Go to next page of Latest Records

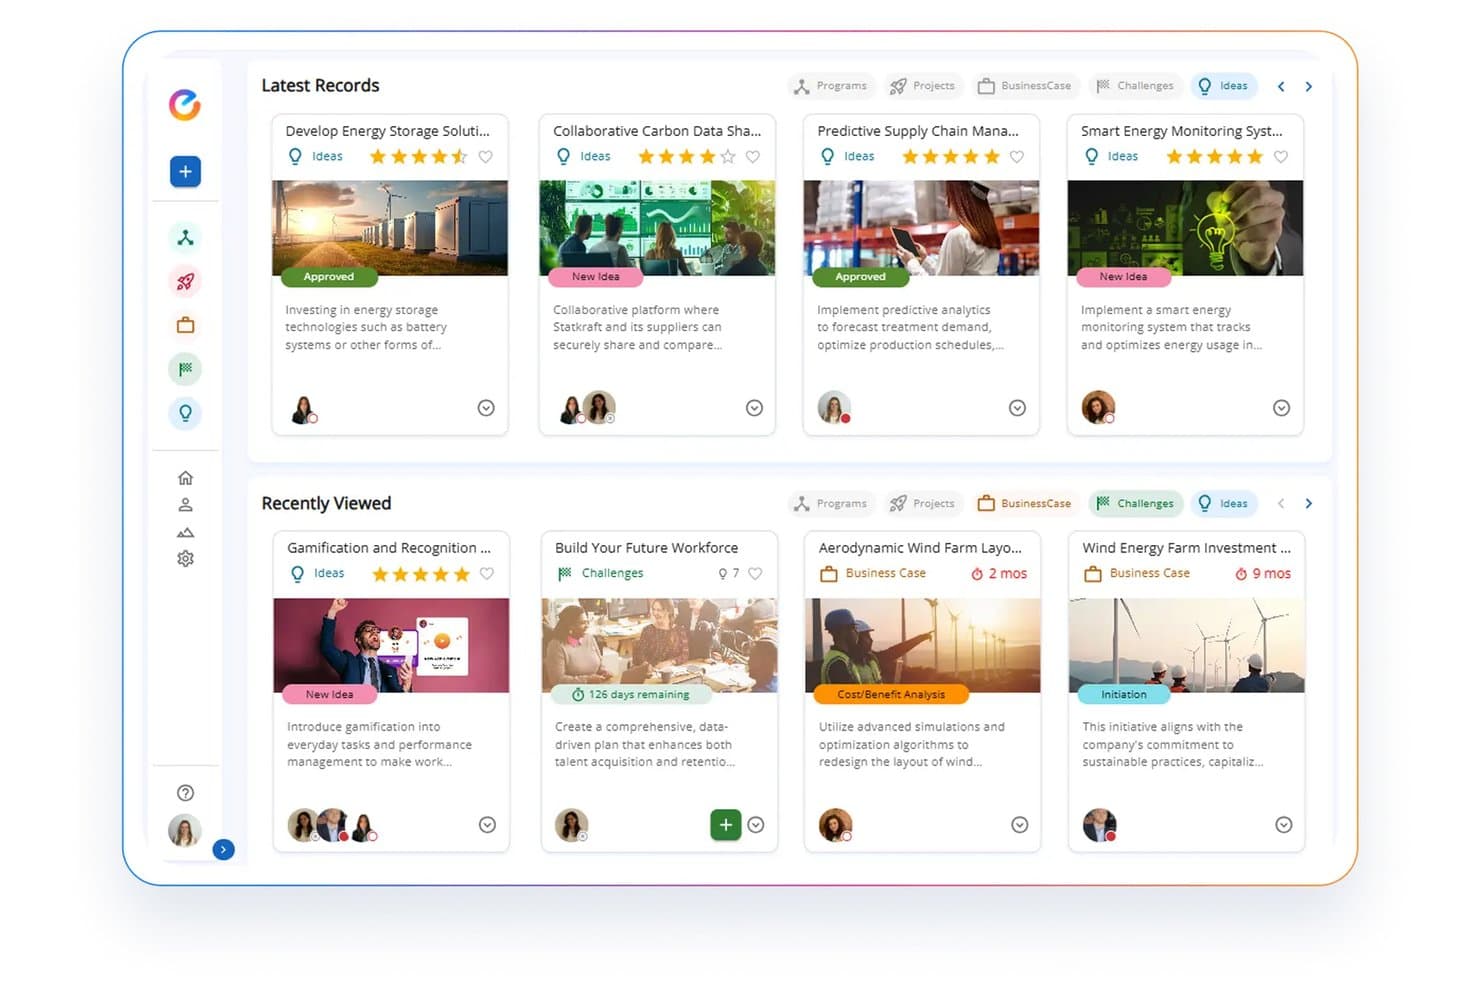(1308, 87)
